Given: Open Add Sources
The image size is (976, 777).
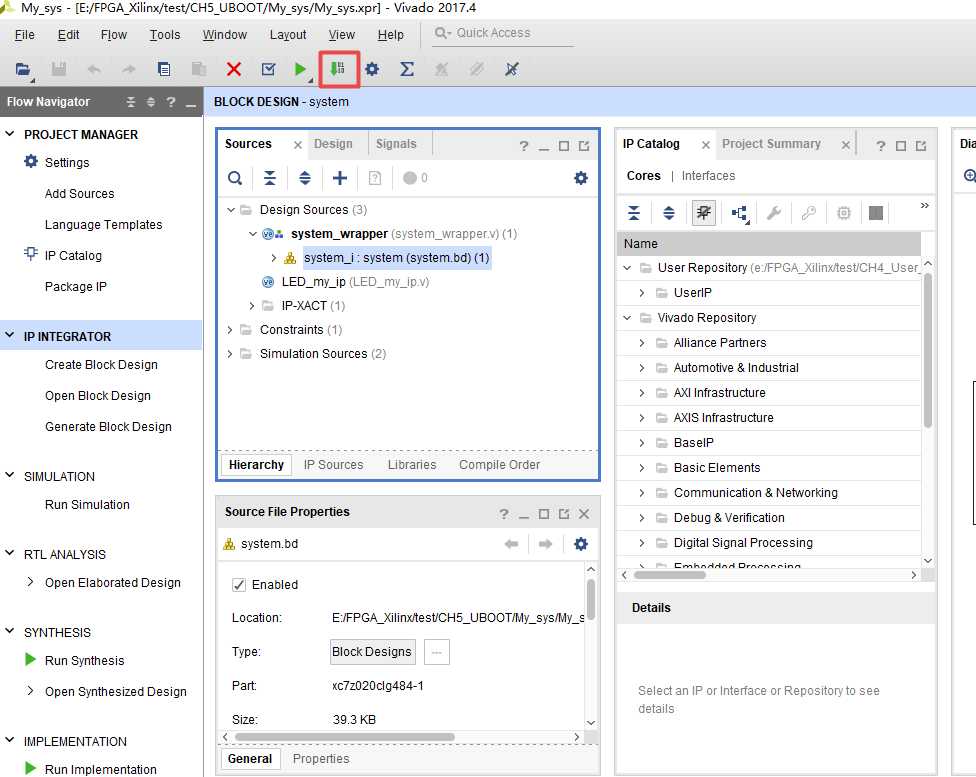Looking at the screenshot, I should [80, 194].
